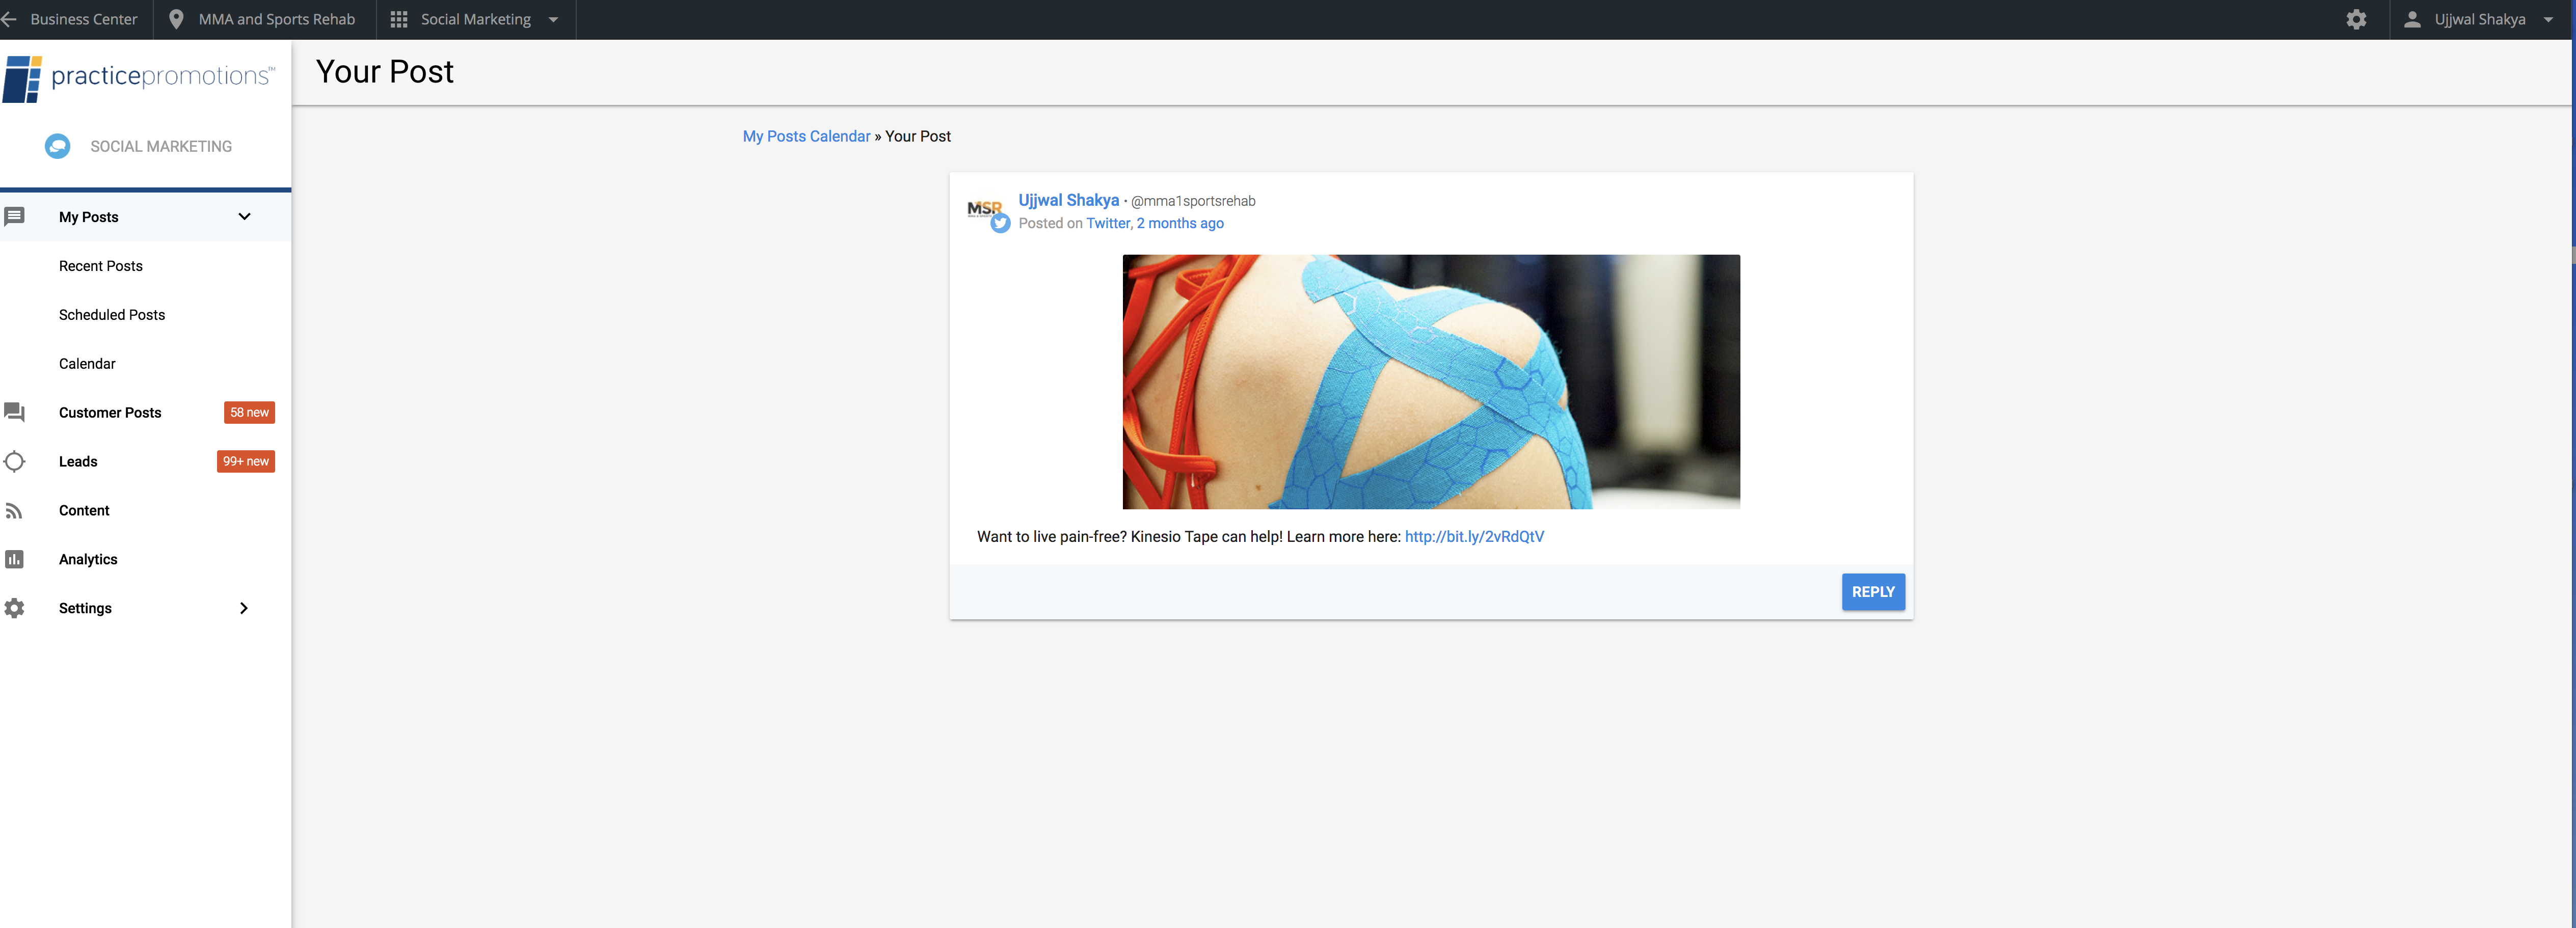Click the MMA and Sports Rehab location name

click(277, 19)
